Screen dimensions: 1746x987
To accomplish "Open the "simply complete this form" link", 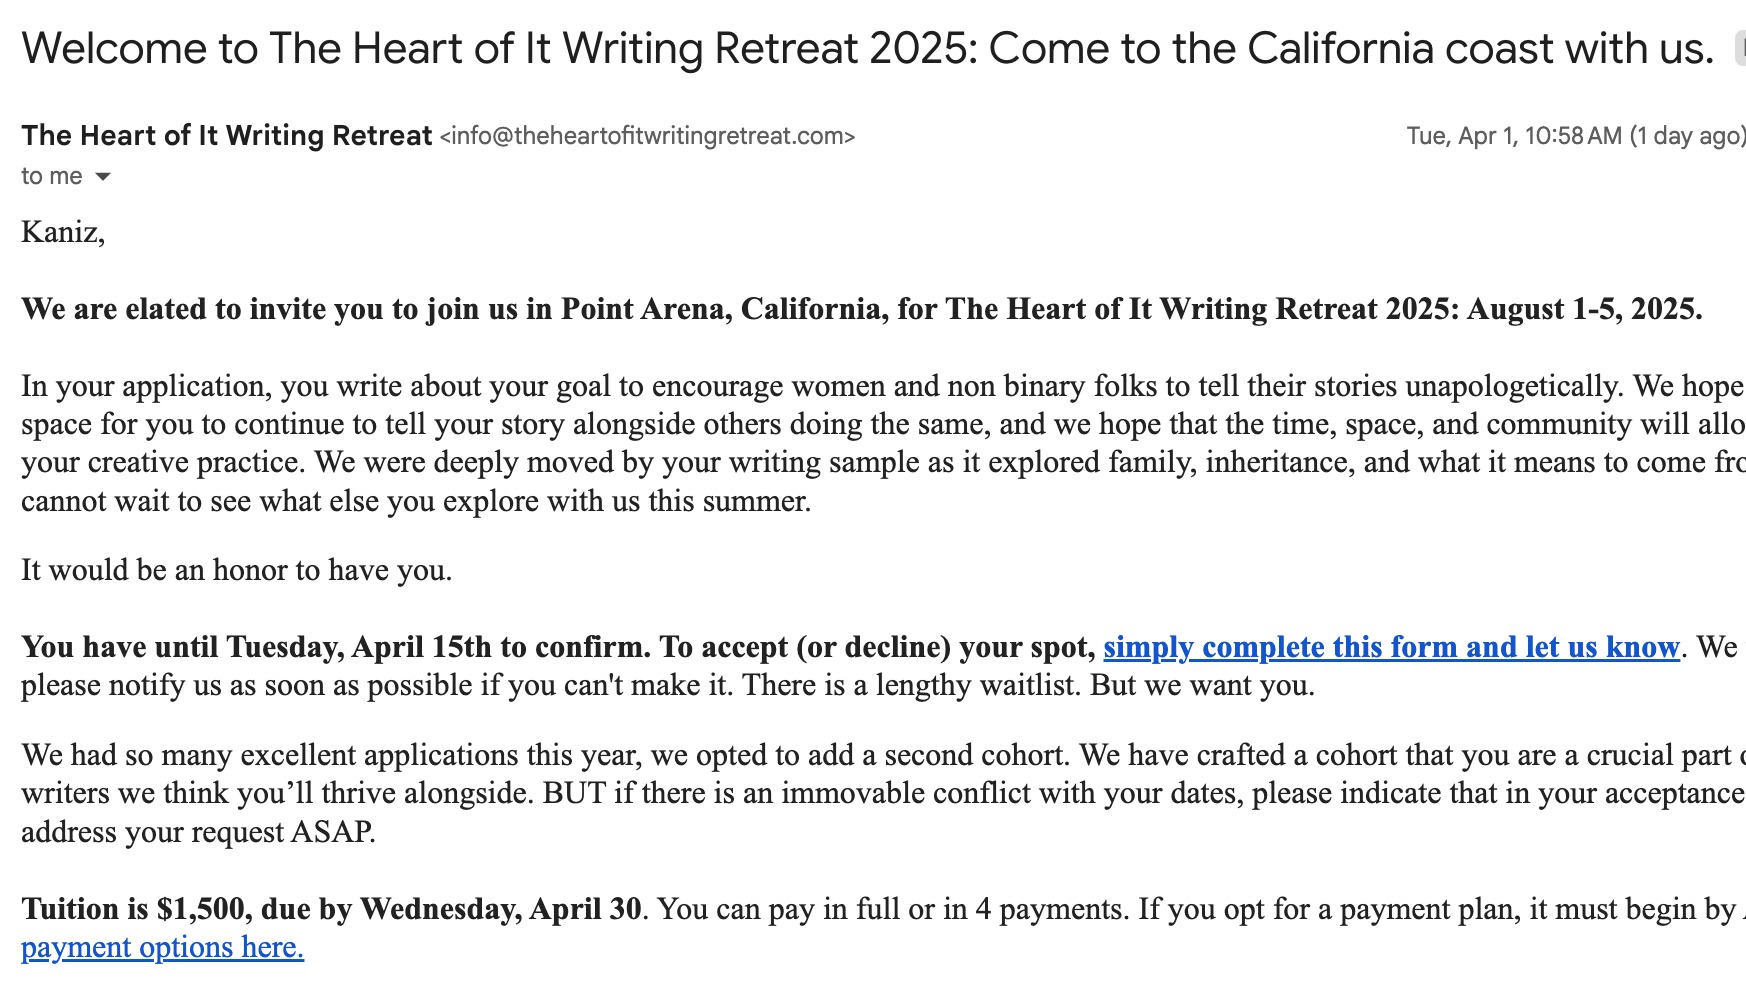I will coord(1390,647).
